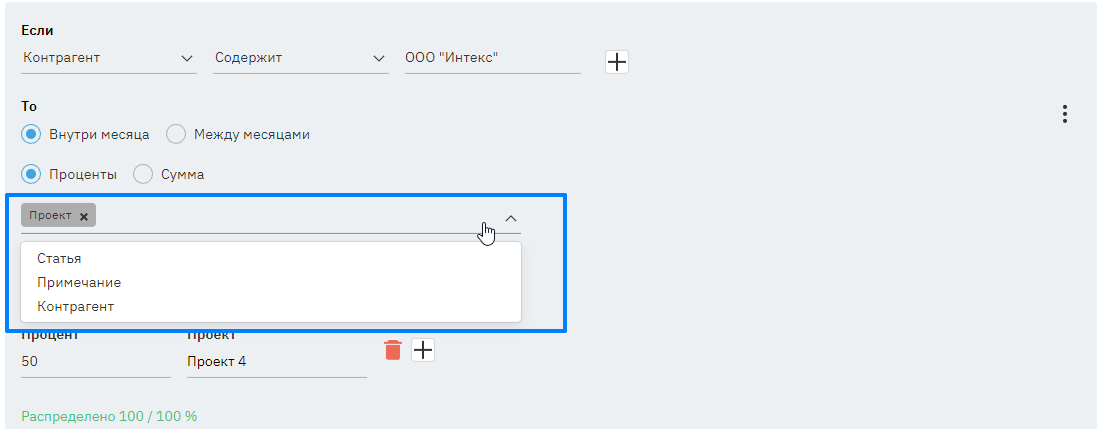The width and height of the screenshot is (1098, 429).
Task: Add distribution row with plus beside trash
Action: [x=423, y=350]
